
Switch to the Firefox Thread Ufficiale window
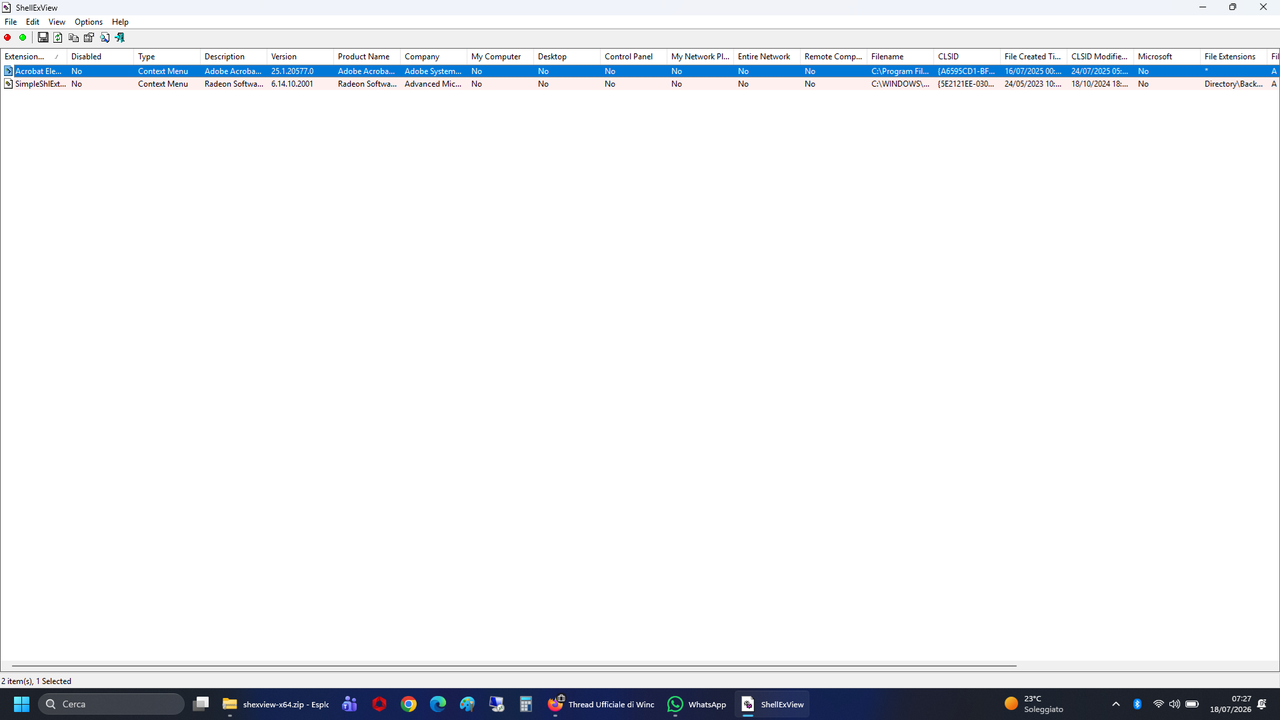(x=601, y=704)
